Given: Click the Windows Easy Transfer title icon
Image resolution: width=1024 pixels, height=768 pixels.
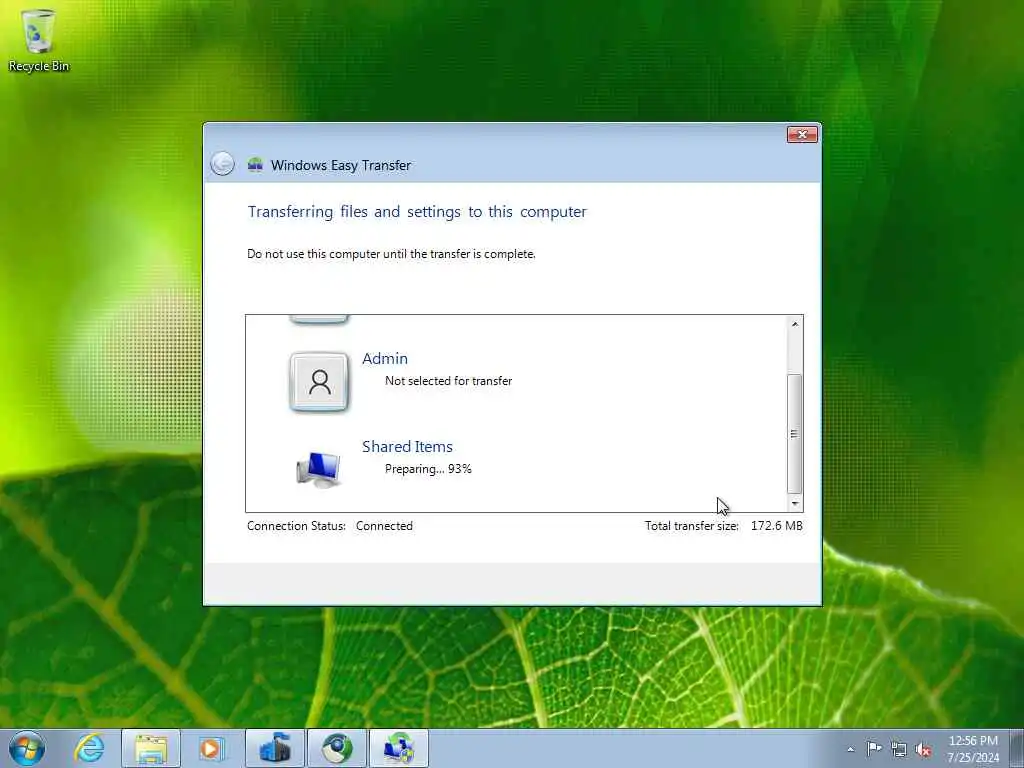Looking at the screenshot, I should [x=255, y=165].
